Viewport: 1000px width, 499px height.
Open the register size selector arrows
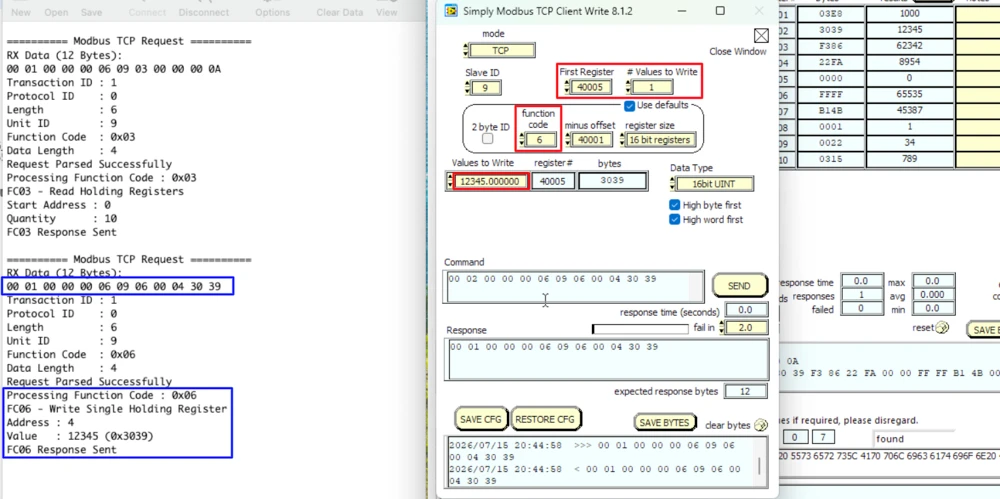pos(621,140)
